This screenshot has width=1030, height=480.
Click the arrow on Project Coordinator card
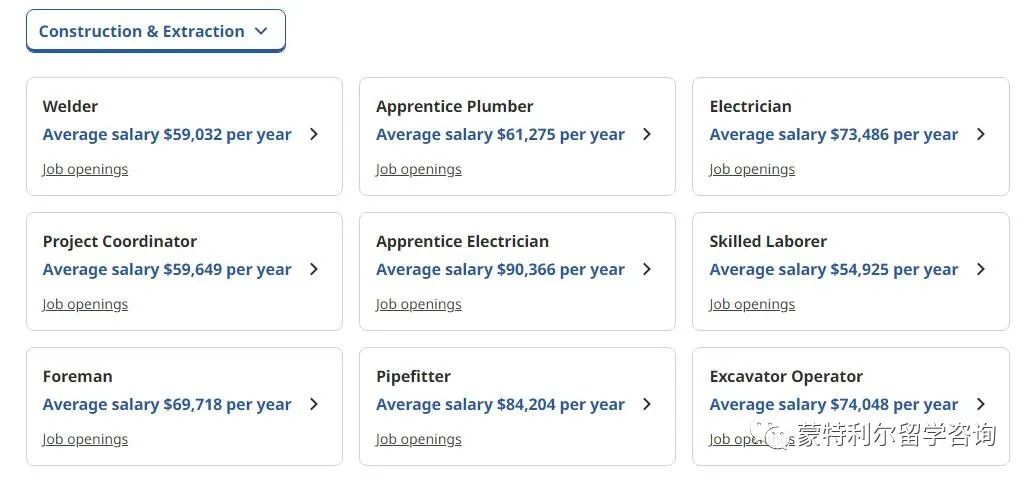pyautogui.click(x=314, y=269)
